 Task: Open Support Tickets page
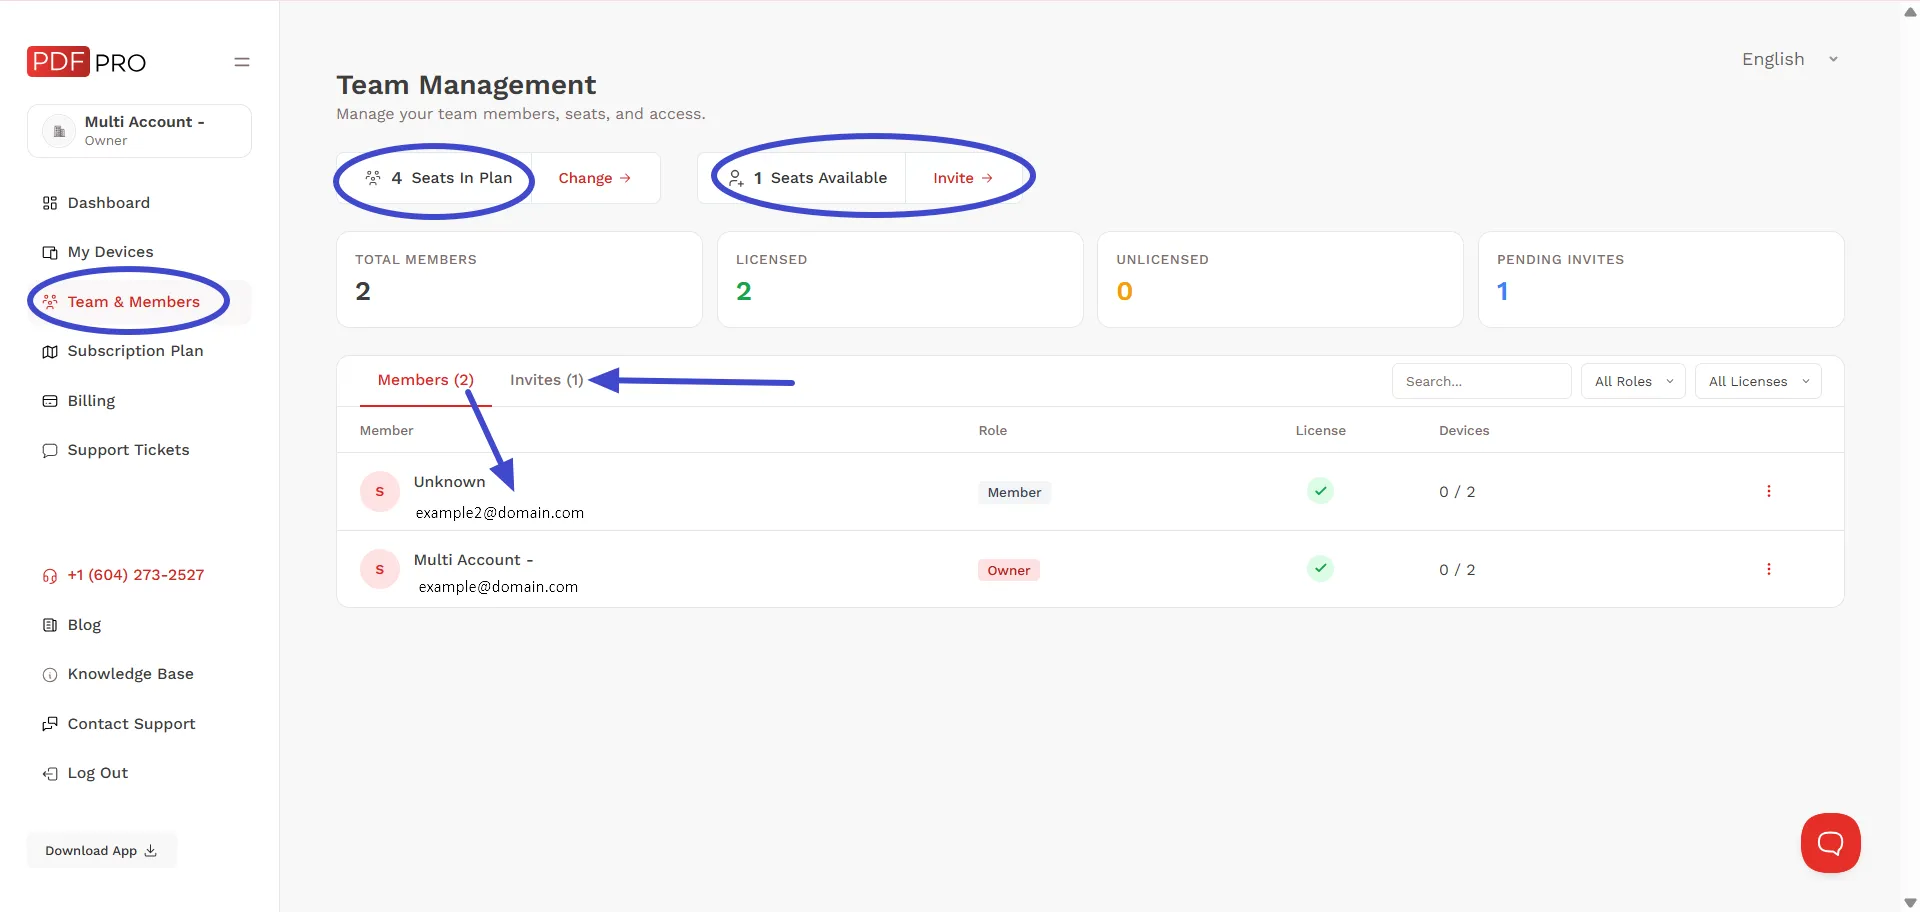116,450
